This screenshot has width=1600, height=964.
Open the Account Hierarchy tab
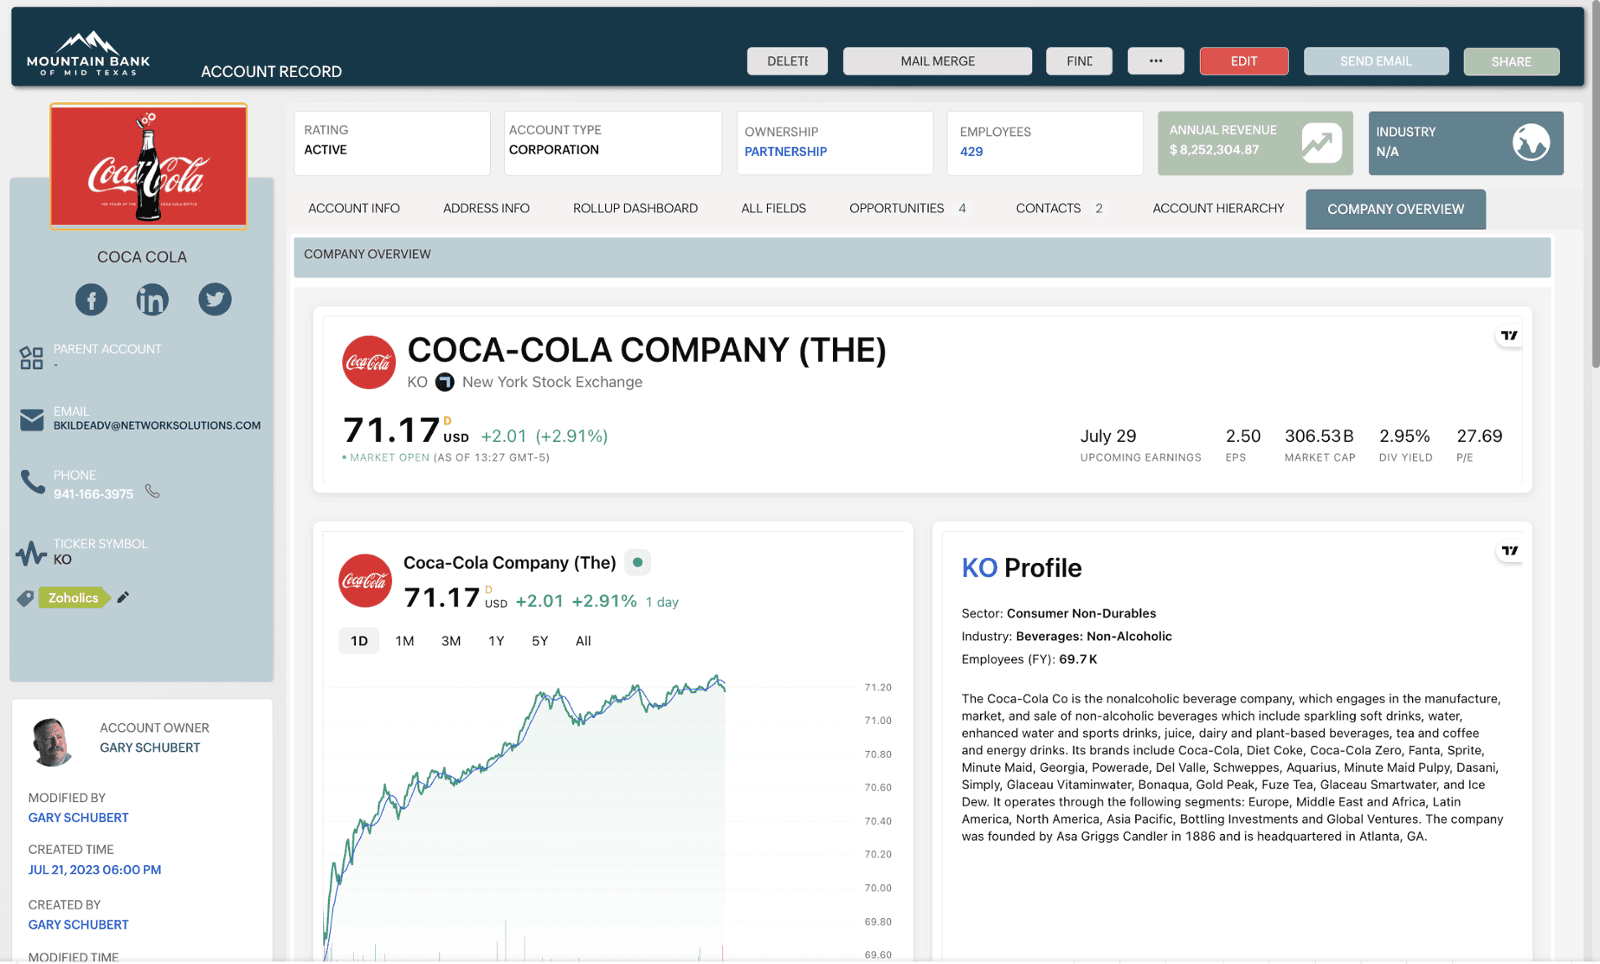pyautogui.click(x=1218, y=208)
